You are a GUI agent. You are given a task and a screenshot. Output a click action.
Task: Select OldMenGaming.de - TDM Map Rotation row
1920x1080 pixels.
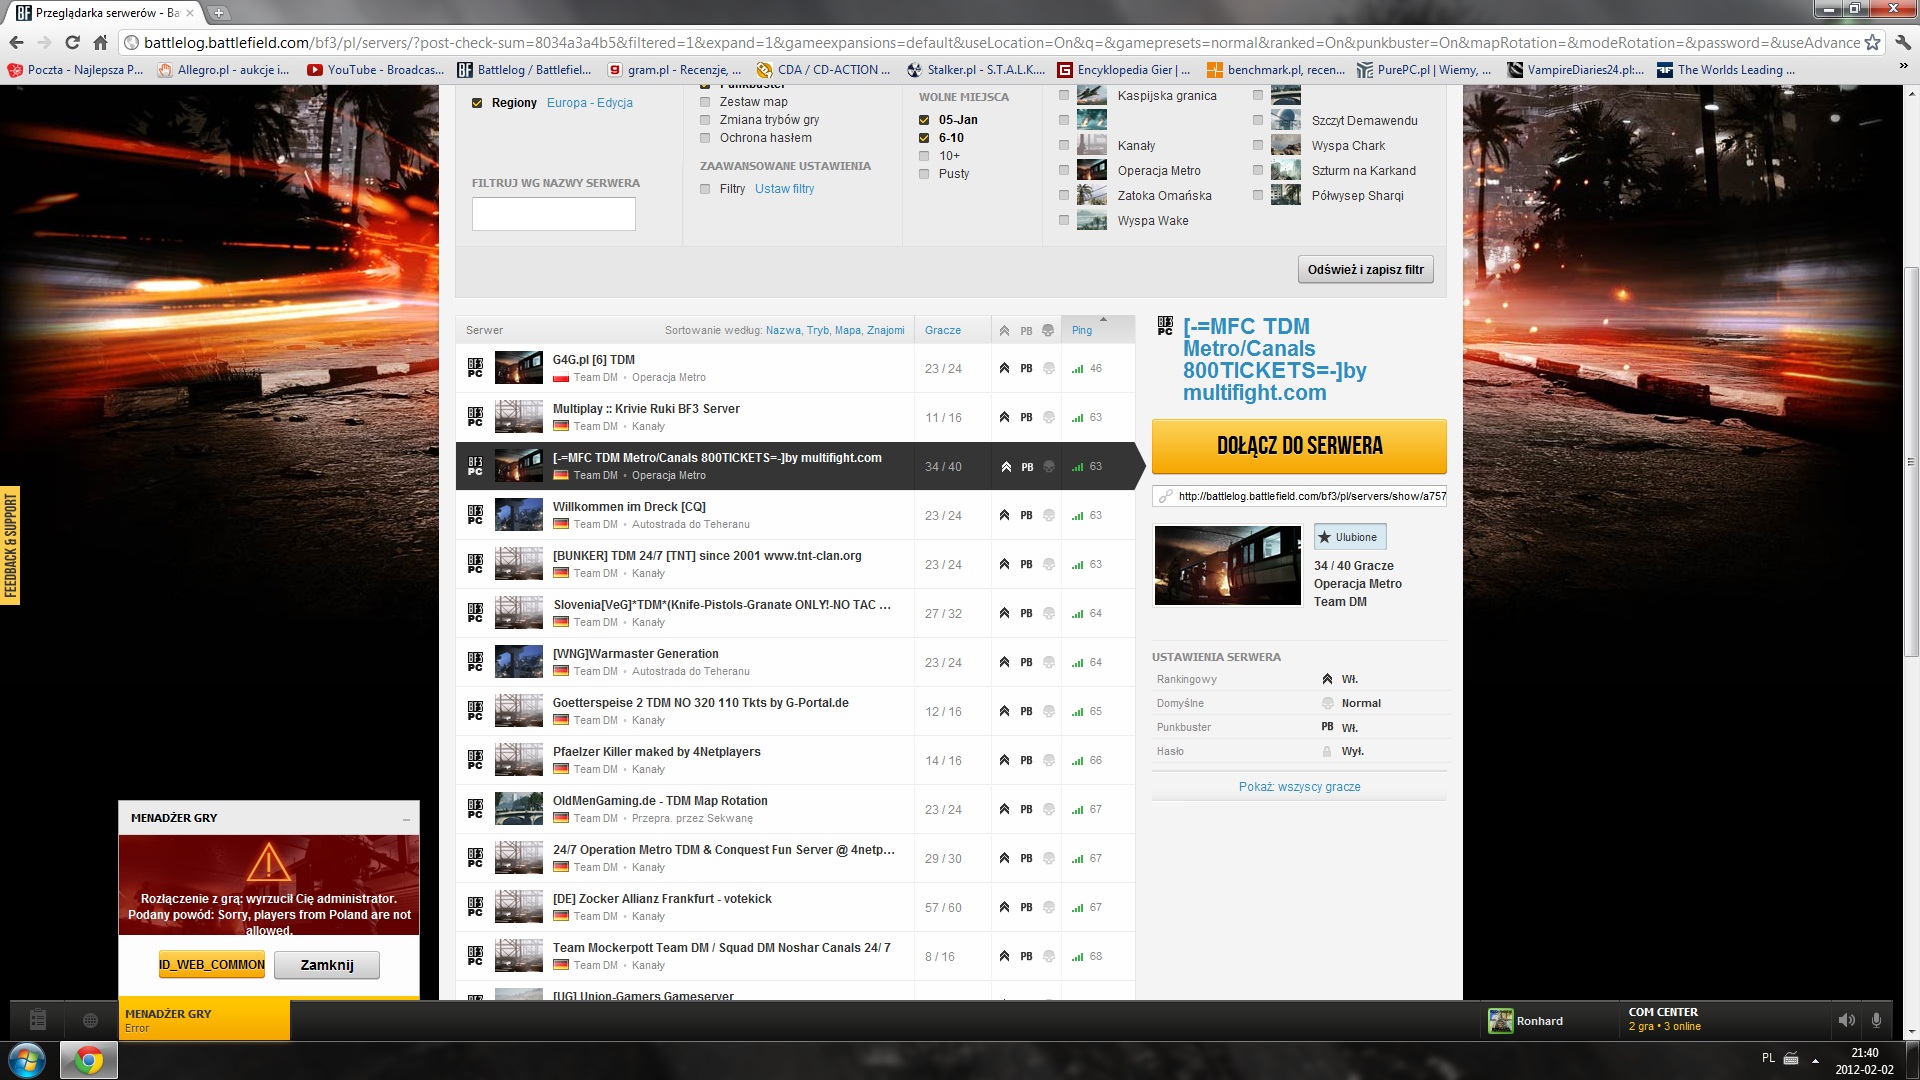795,809
